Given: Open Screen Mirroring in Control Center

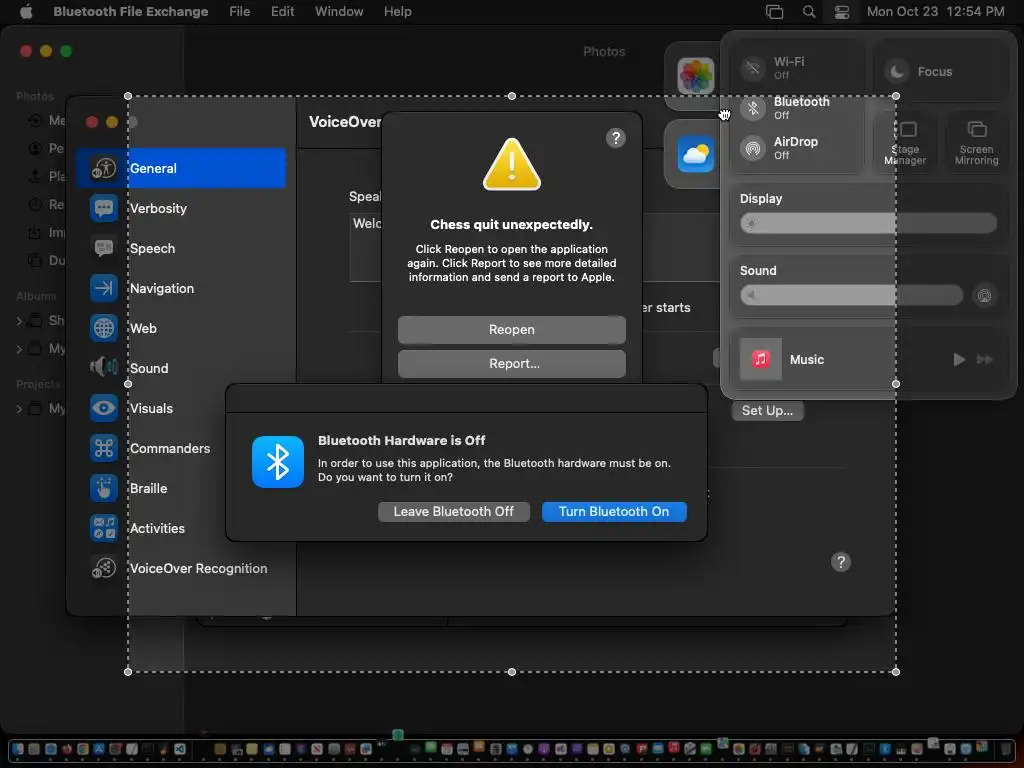Looking at the screenshot, I should (976, 142).
